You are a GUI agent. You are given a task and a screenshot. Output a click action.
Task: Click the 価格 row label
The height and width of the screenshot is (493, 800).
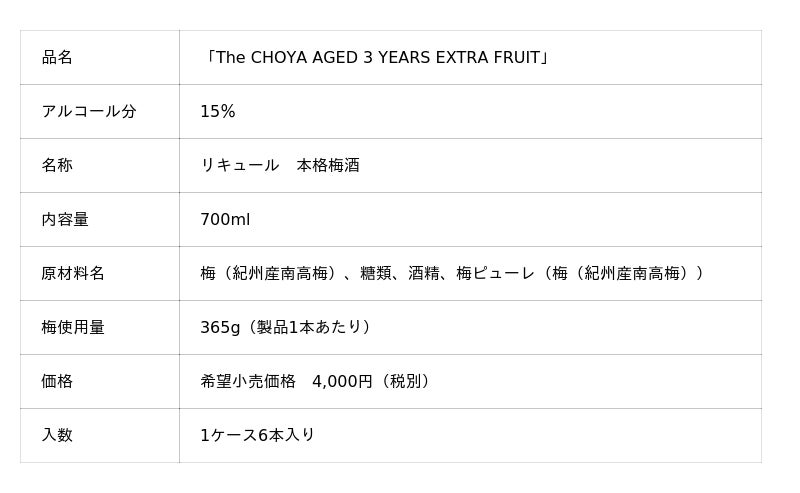pyautogui.click(x=57, y=382)
